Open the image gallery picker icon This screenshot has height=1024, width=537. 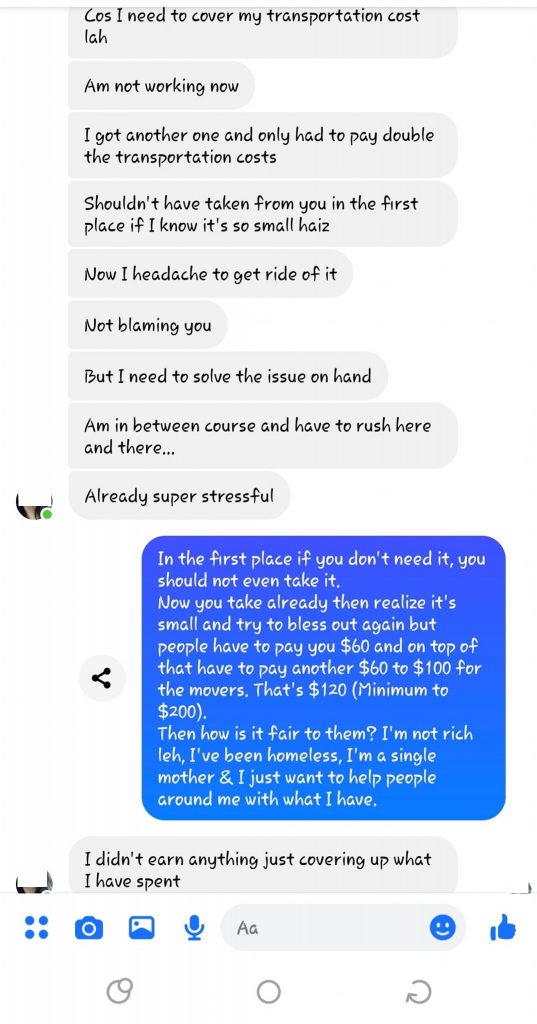click(141, 927)
